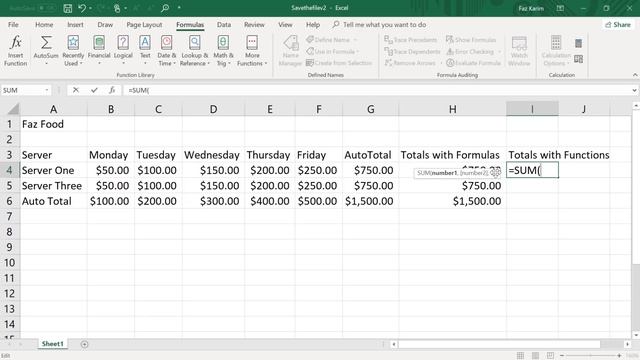This screenshot has height=360, width=640.
Task: Click the magnifier icon in quick access toolbar
Action: pos(165,8)
